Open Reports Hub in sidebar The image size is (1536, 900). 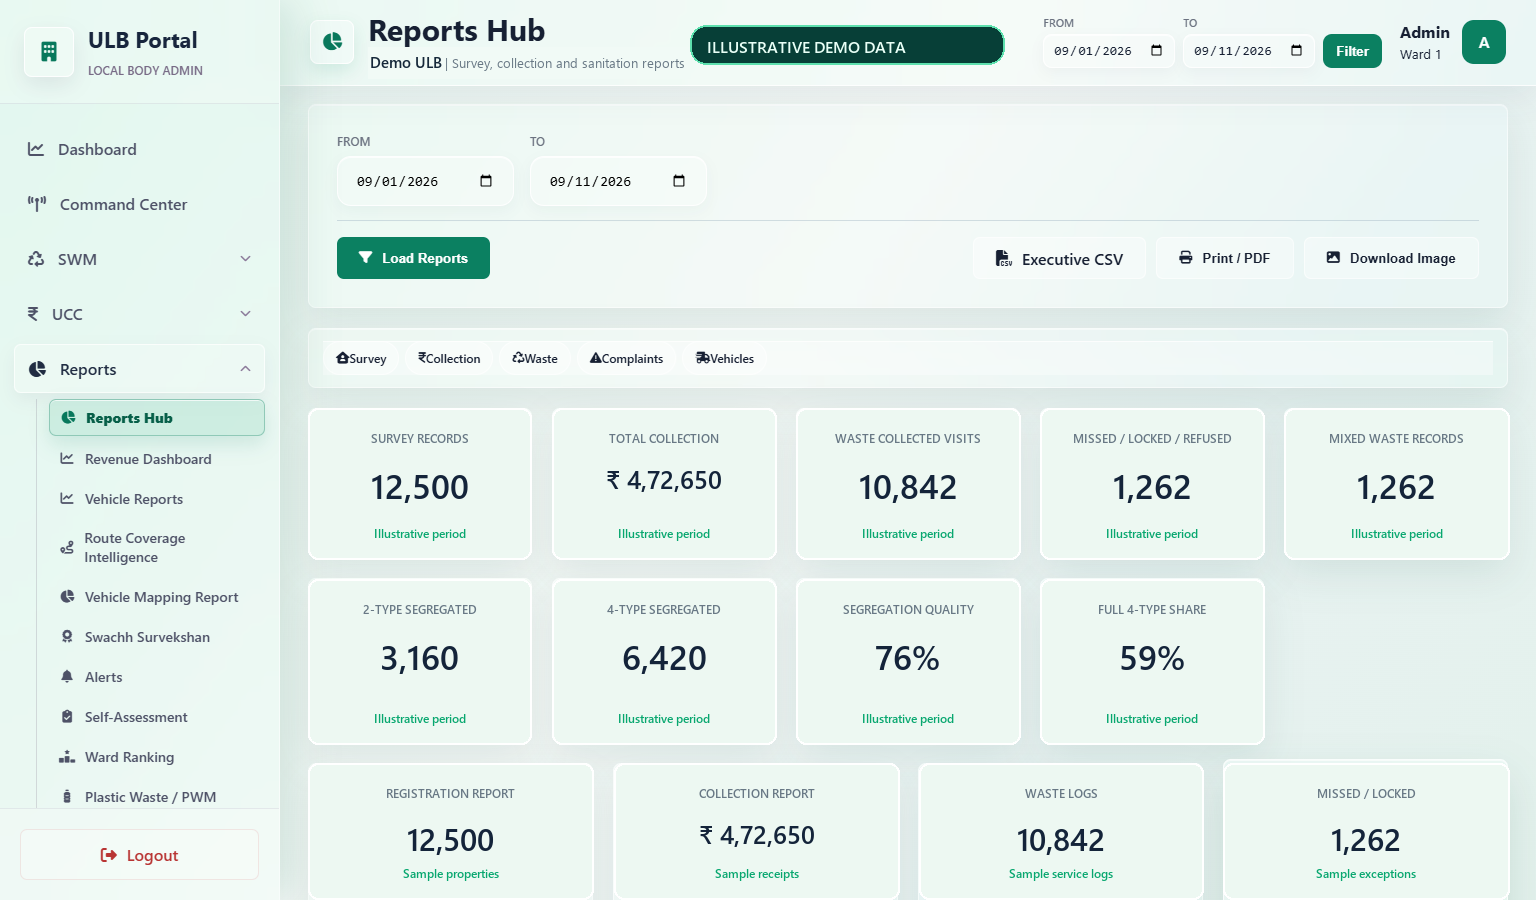point(157,418)
